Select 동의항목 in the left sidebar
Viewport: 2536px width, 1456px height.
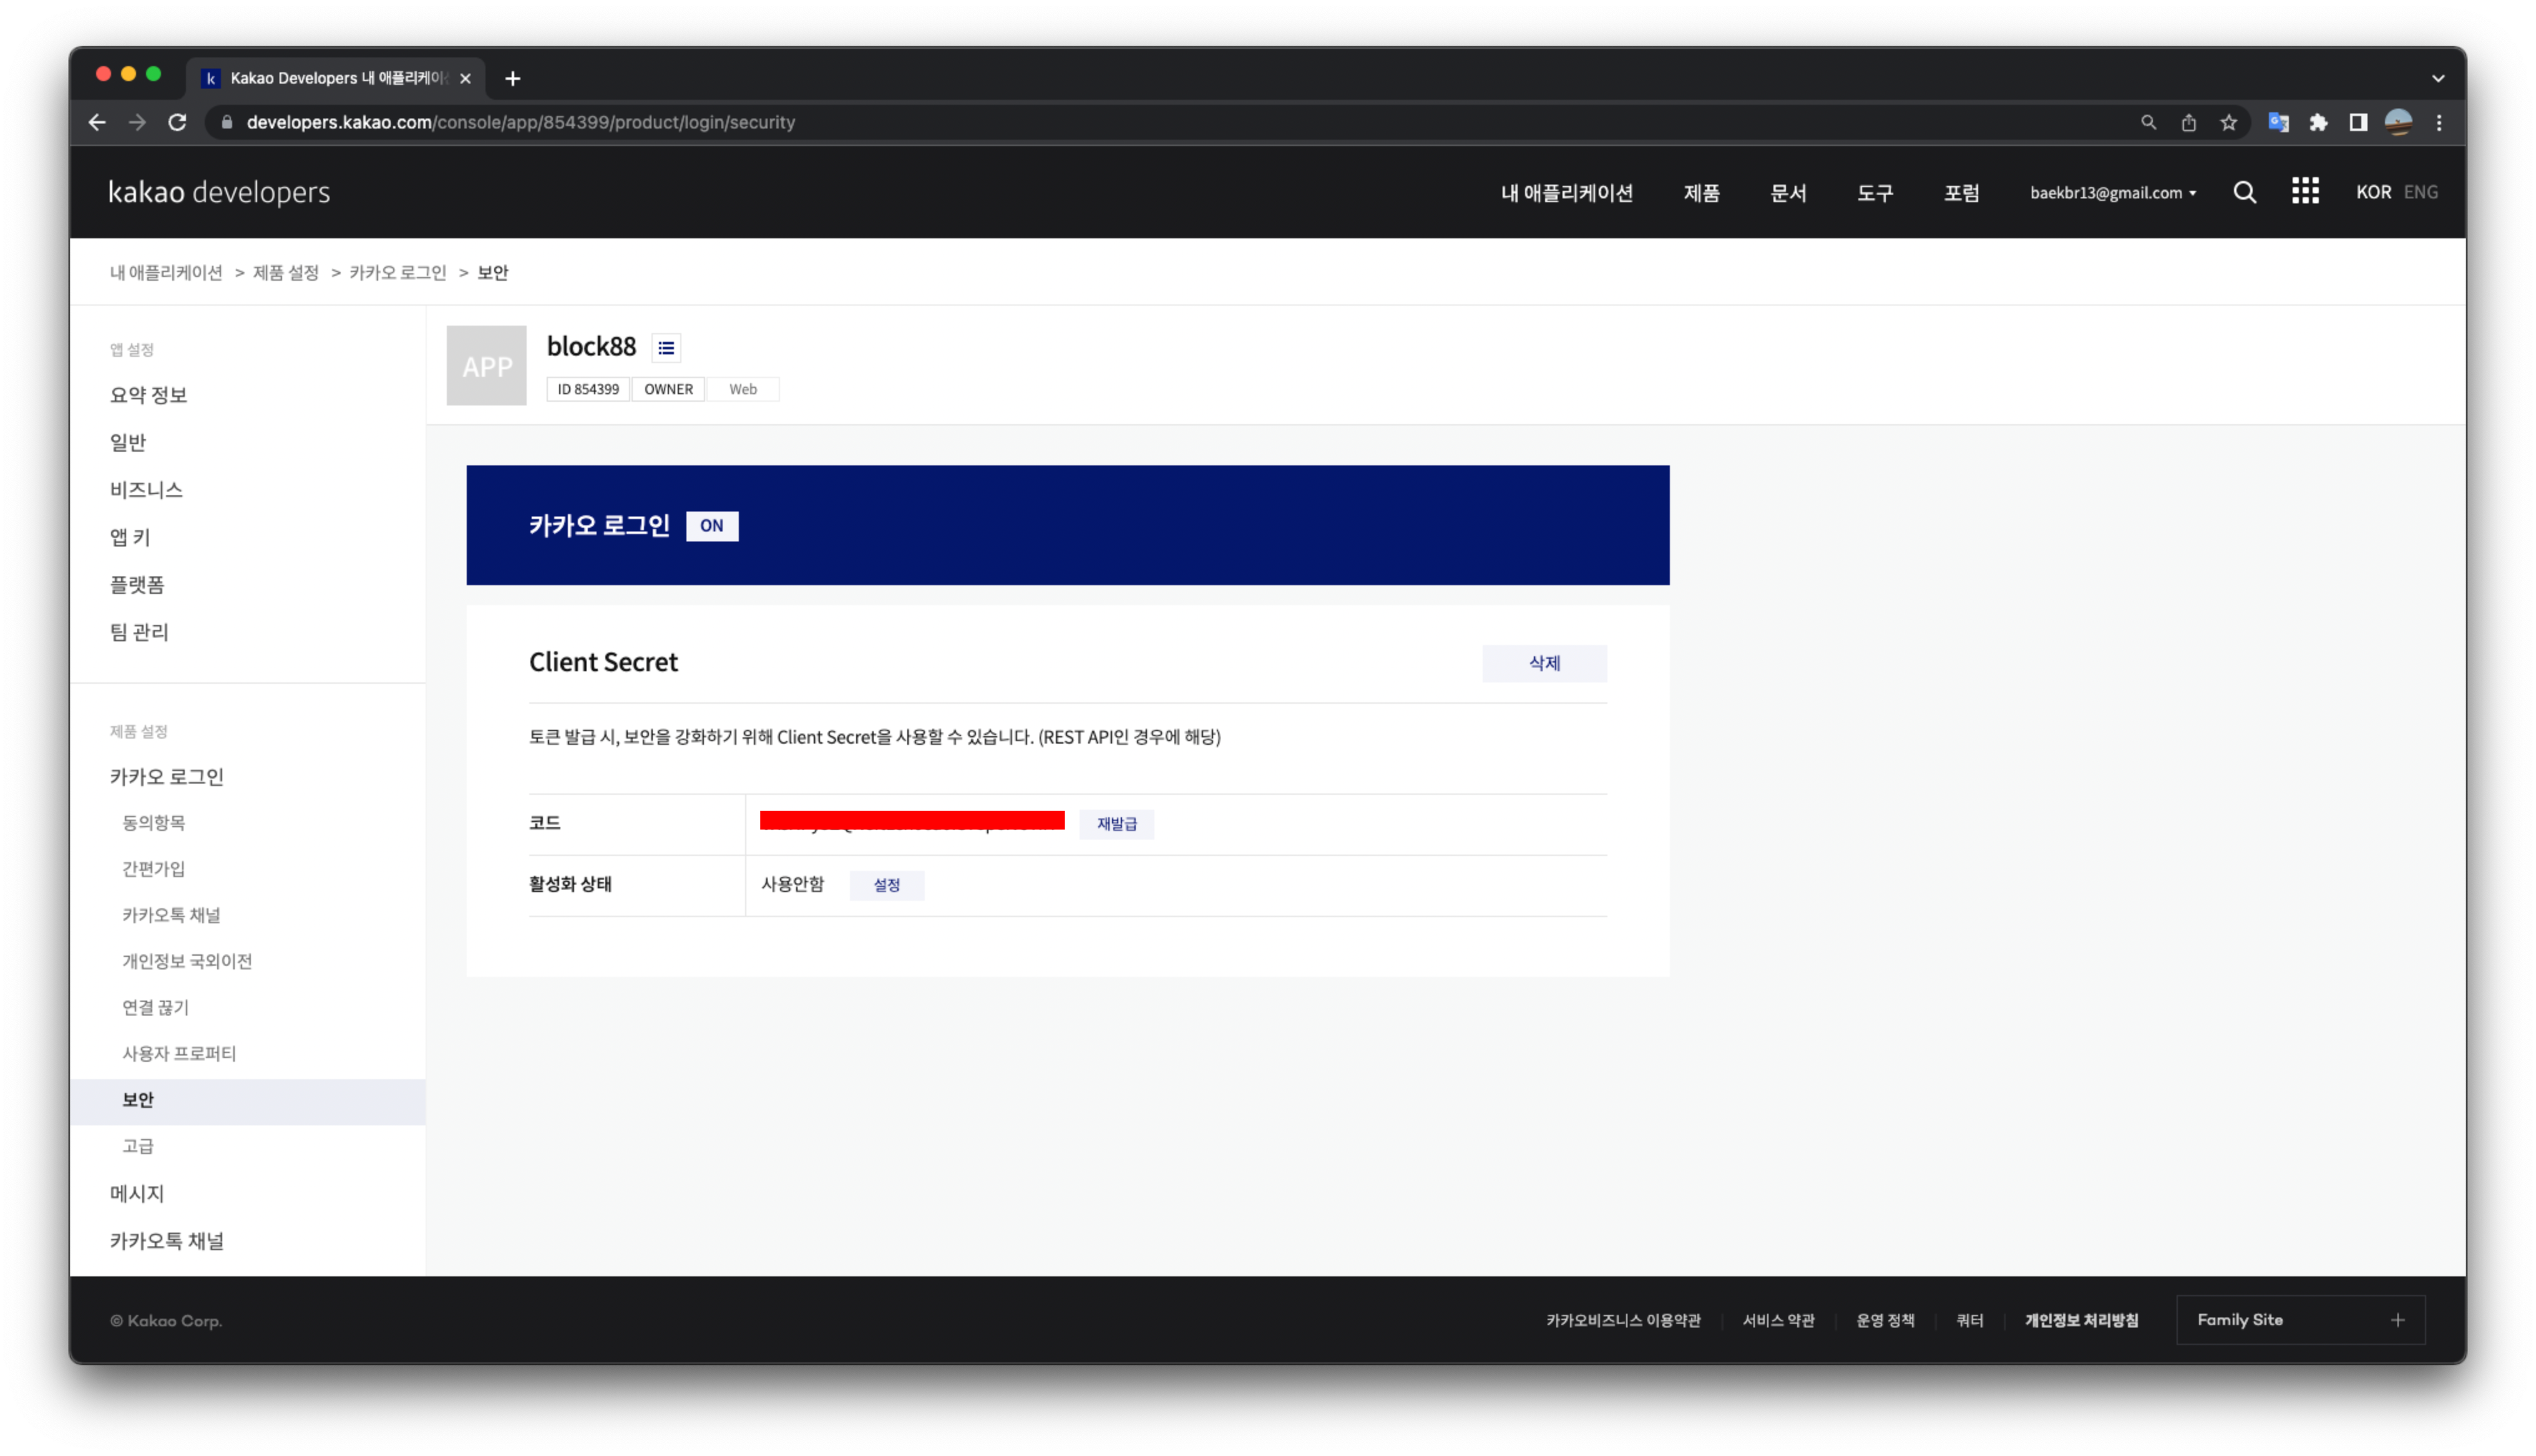pyautogui.click(x=153, y=822)
